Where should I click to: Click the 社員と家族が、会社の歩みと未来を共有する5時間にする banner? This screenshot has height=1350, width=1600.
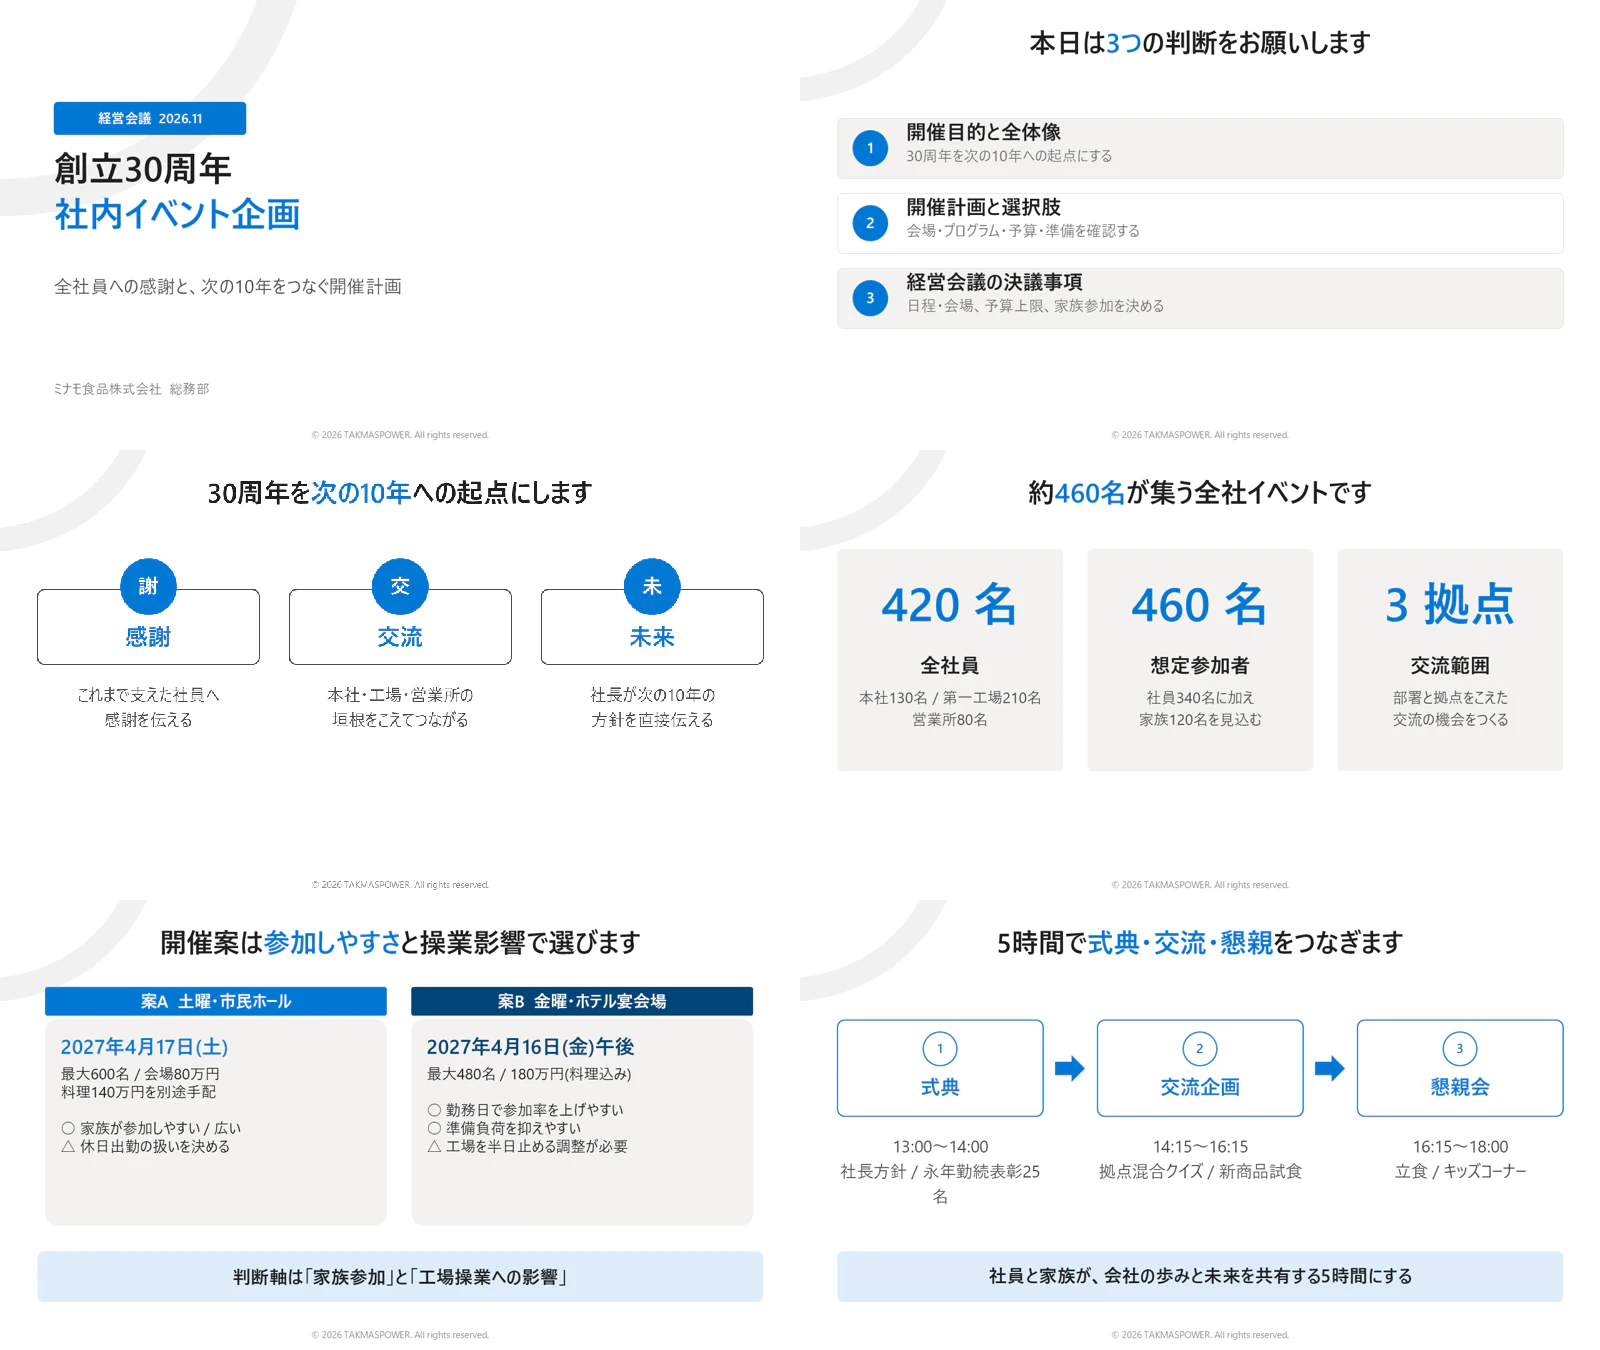pos(1200,1276)
